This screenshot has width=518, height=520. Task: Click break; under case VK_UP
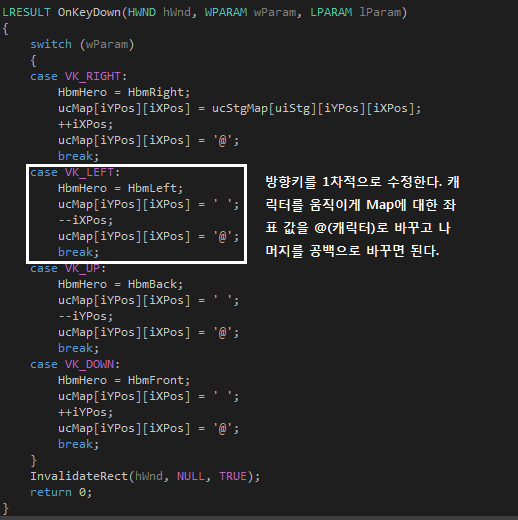[78, 348]
